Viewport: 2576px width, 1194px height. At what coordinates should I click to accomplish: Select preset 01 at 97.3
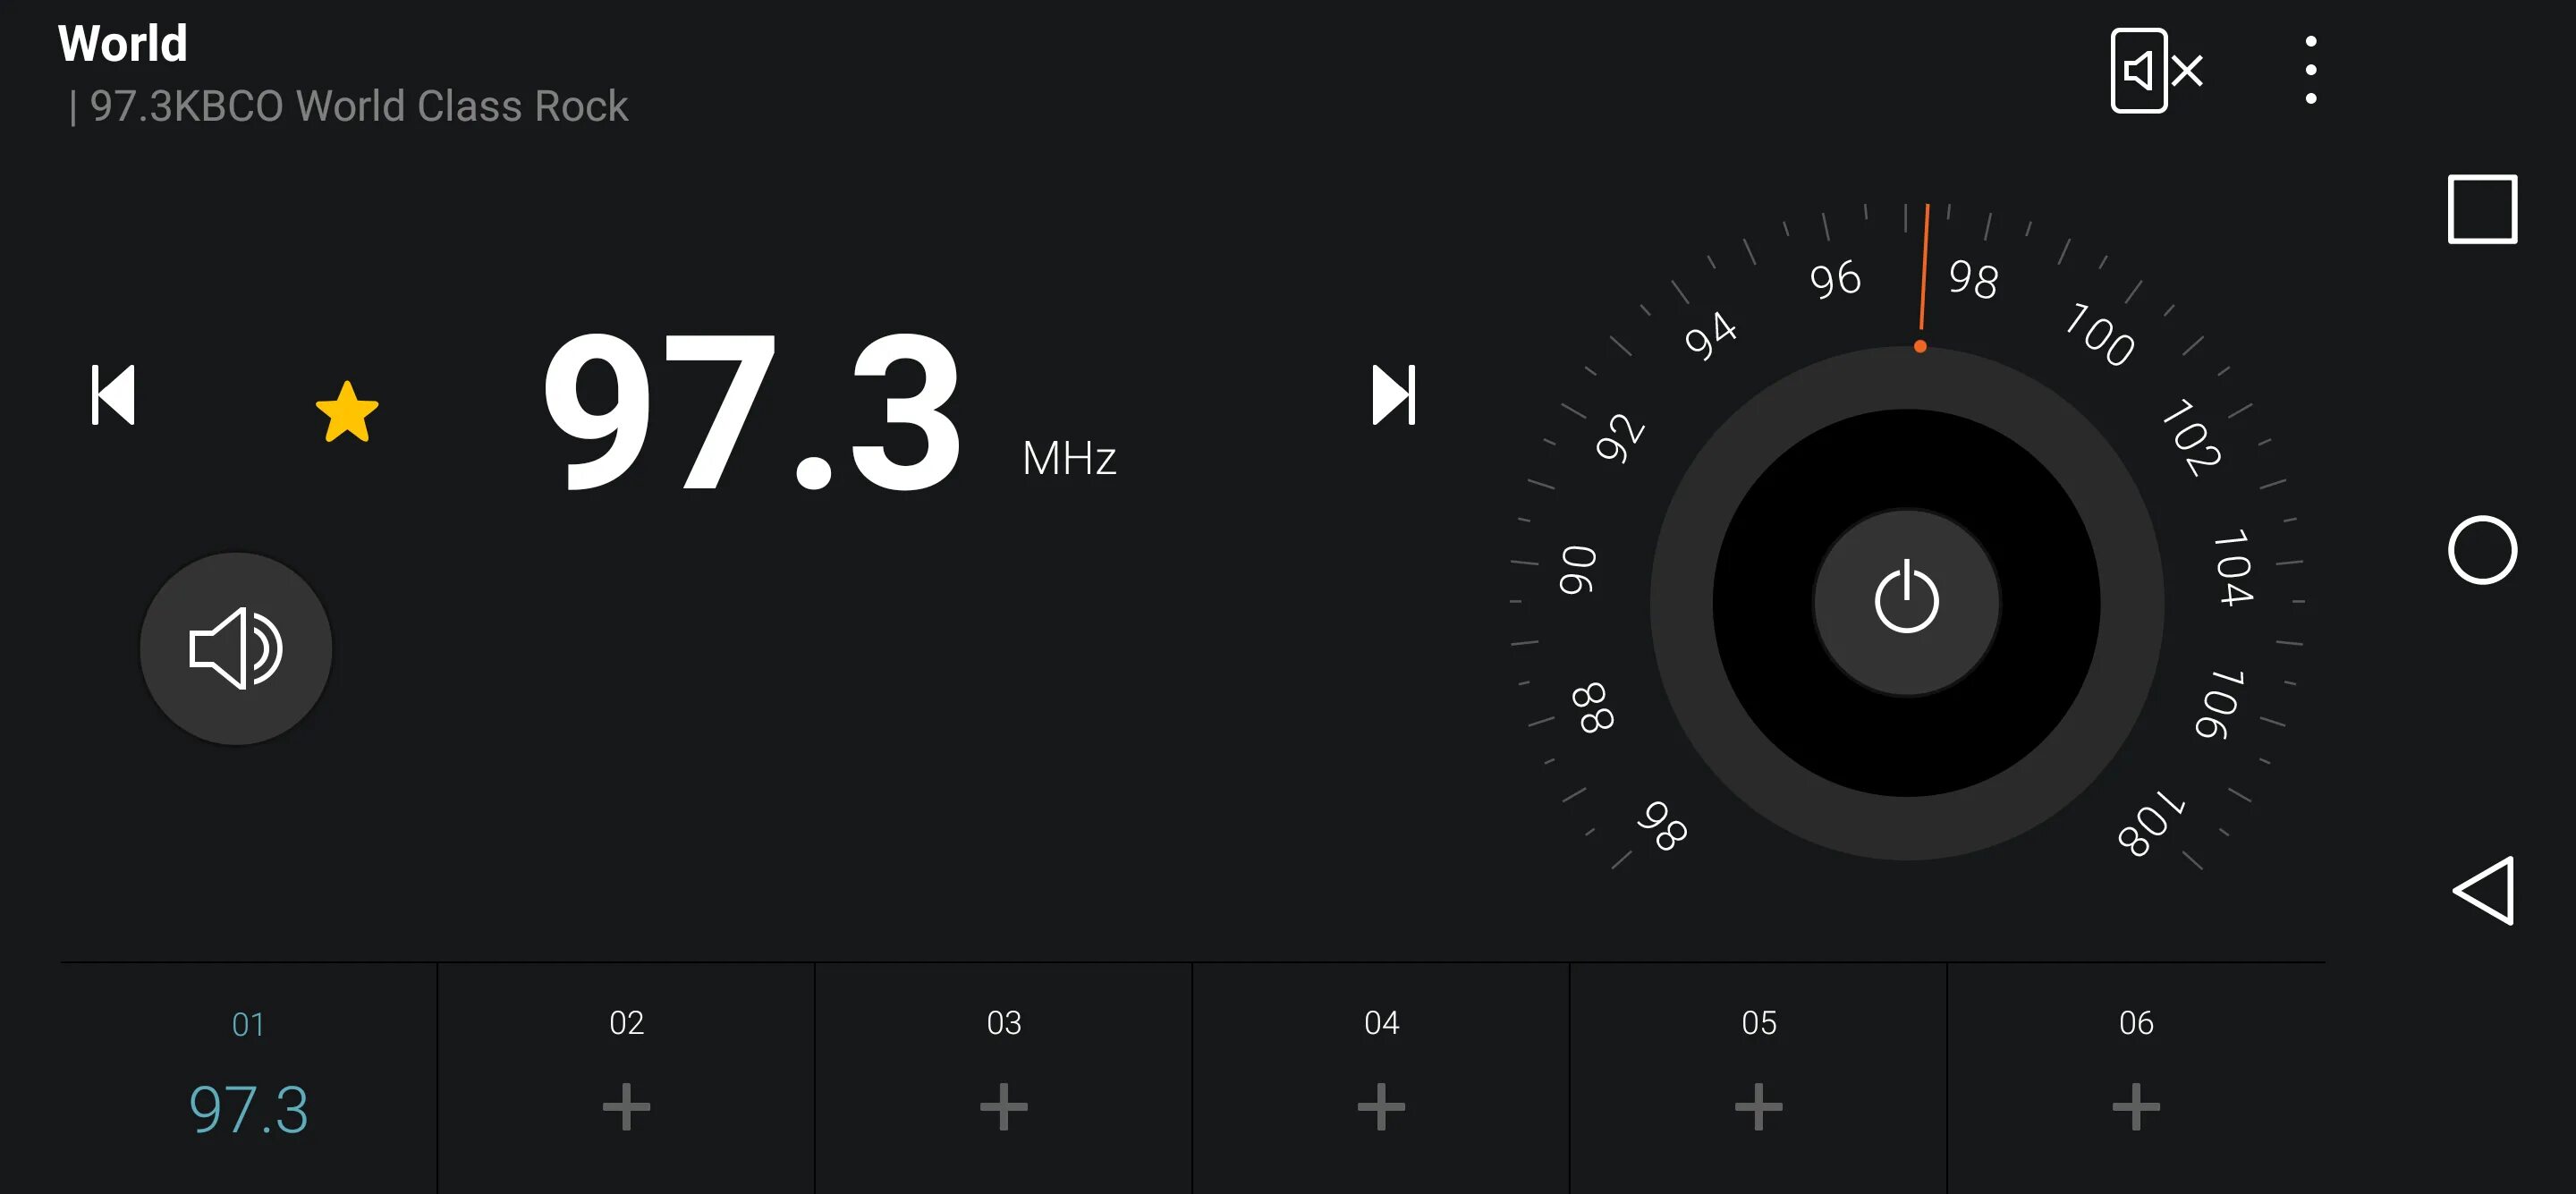coord(248,1078)
